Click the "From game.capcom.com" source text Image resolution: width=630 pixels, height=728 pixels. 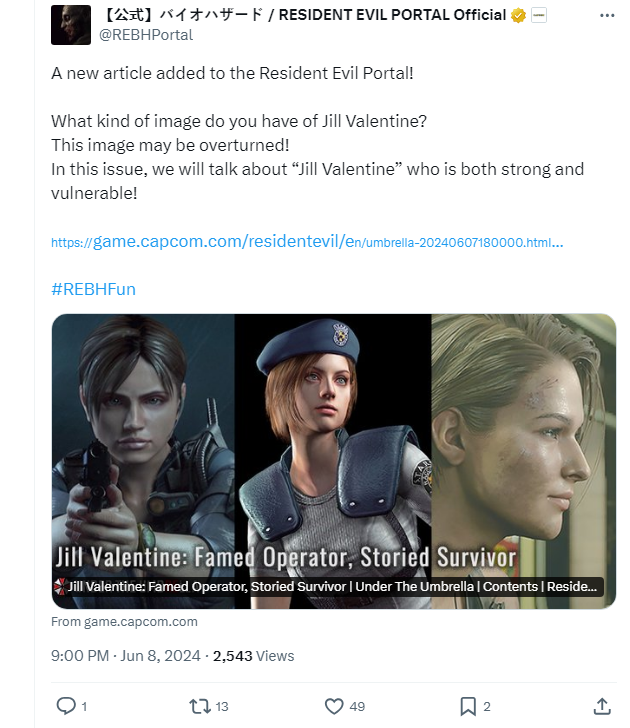point(124,621)
